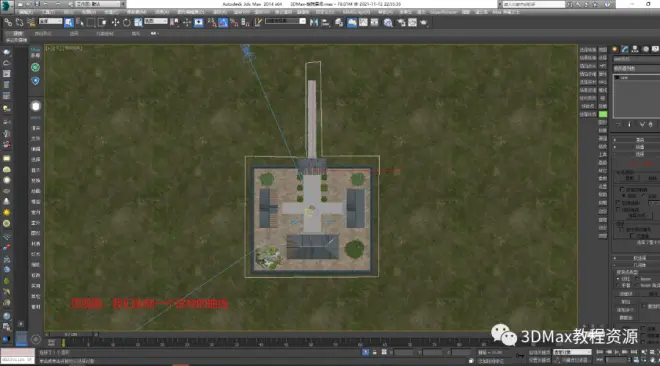This screenshot has height=366, width=660.
Task: Click the Auto Key button
Action: [539, 352]
